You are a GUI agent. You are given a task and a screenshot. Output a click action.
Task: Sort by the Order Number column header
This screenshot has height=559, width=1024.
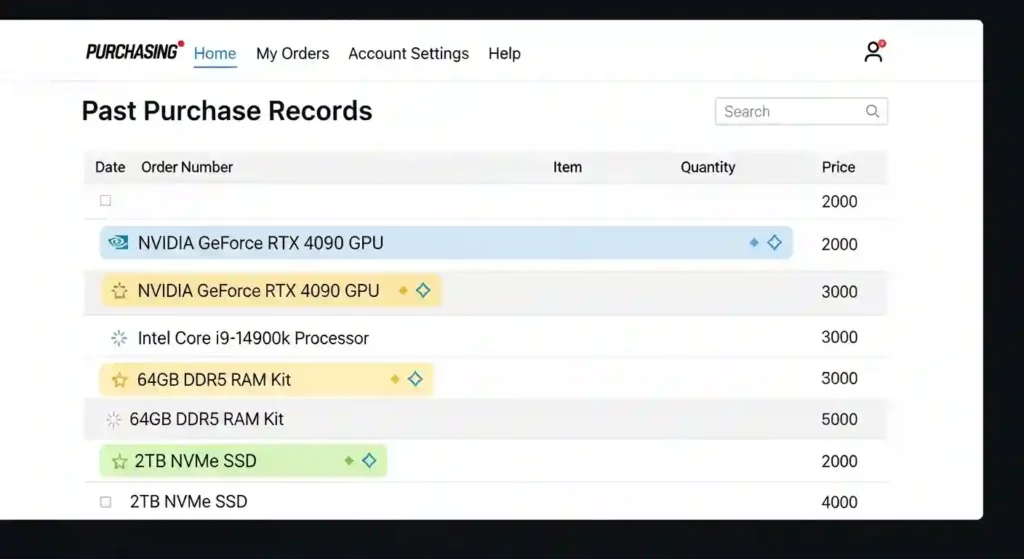point(187,167)
